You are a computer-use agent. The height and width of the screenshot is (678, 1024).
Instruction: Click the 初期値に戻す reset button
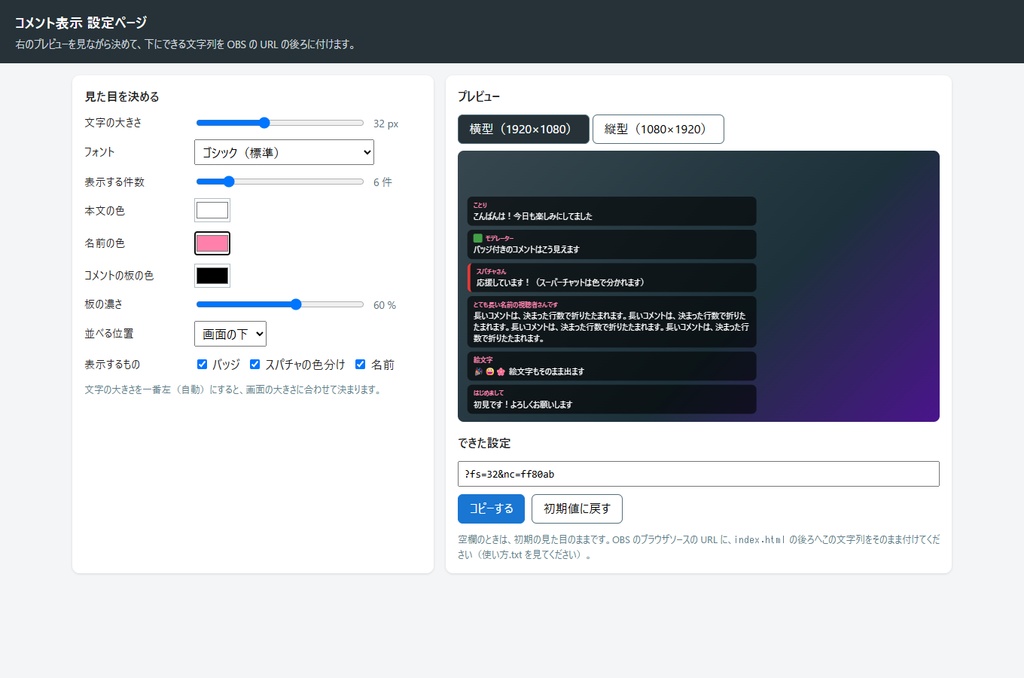click(577, 509)
